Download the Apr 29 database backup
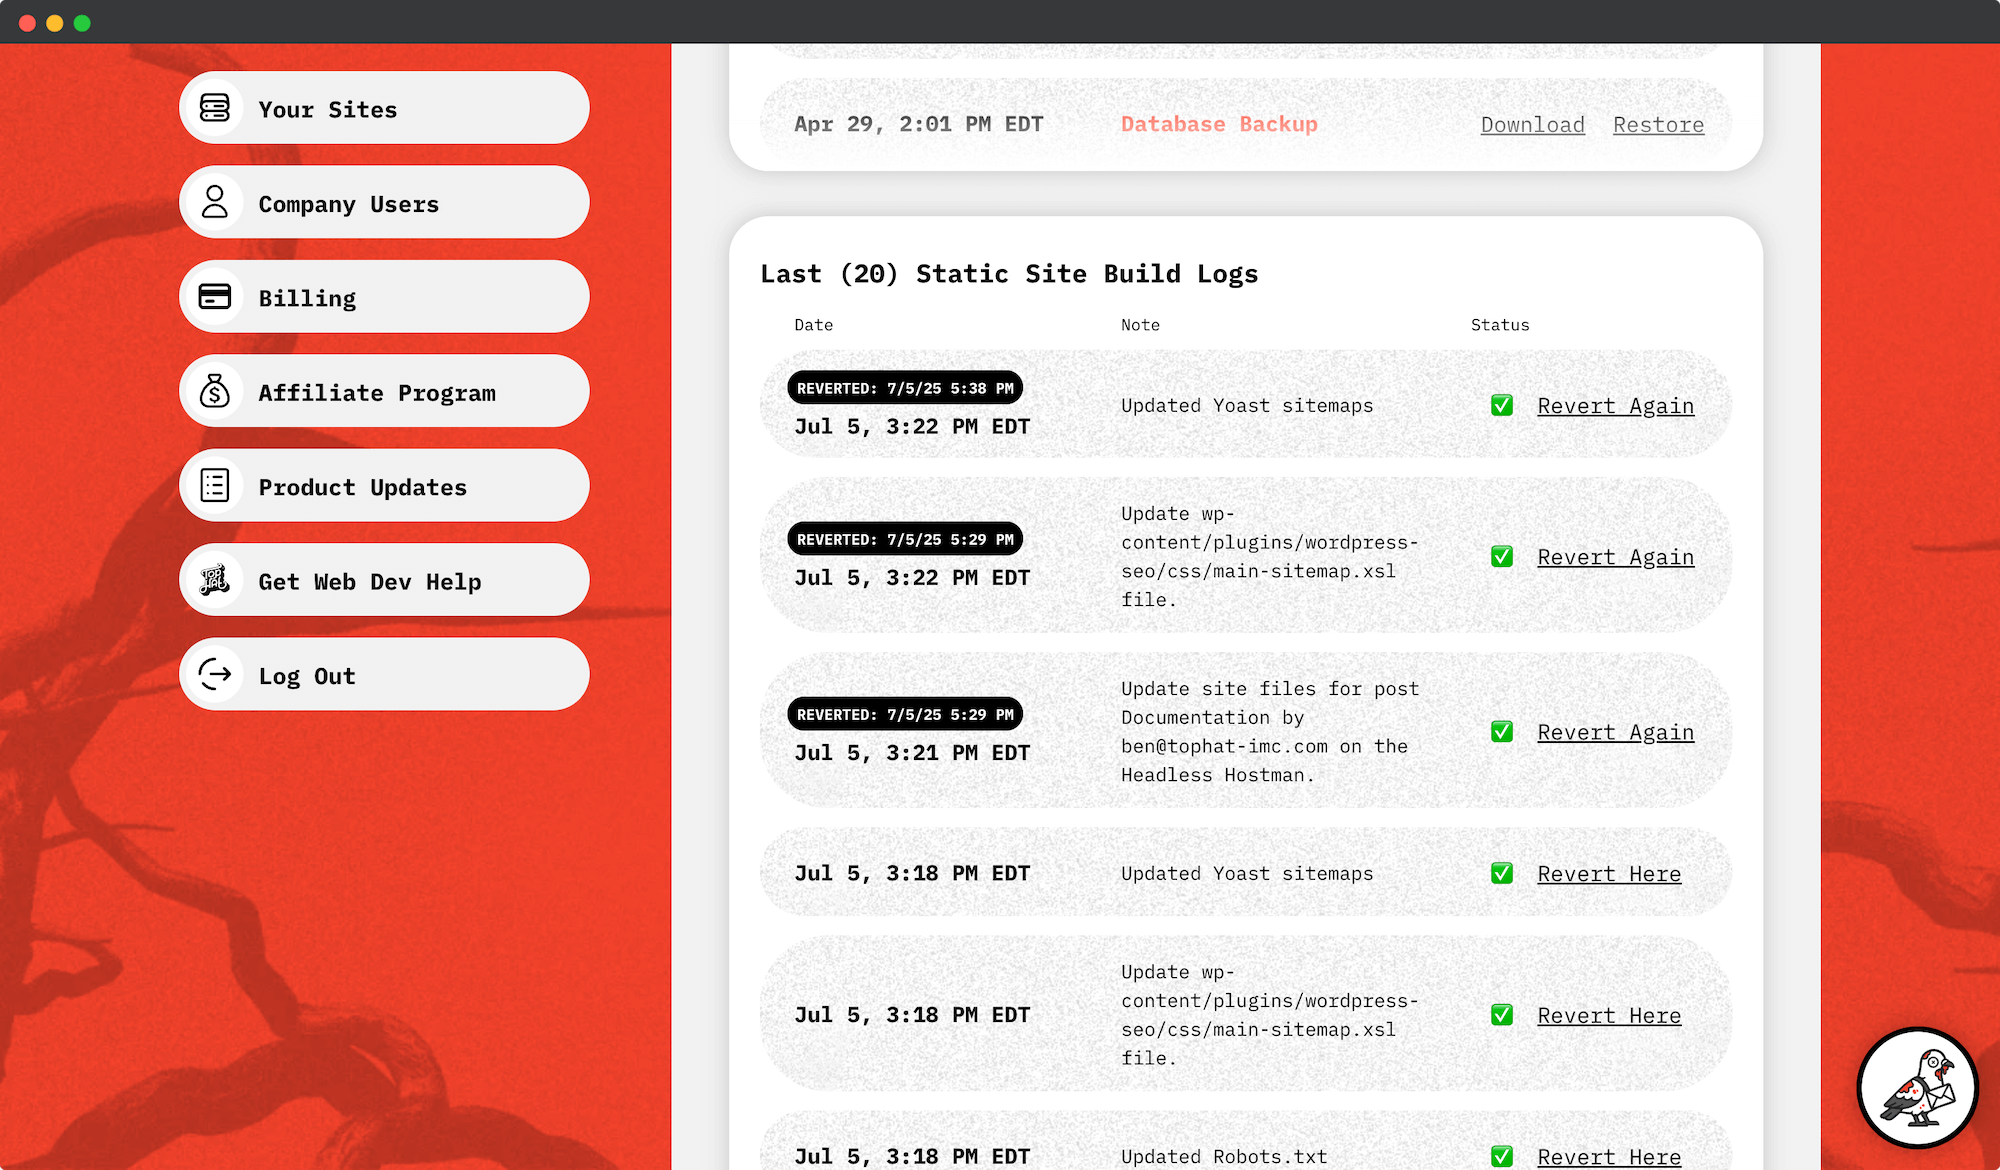Screen dimensions: 2000x1170 (1532, 125)
